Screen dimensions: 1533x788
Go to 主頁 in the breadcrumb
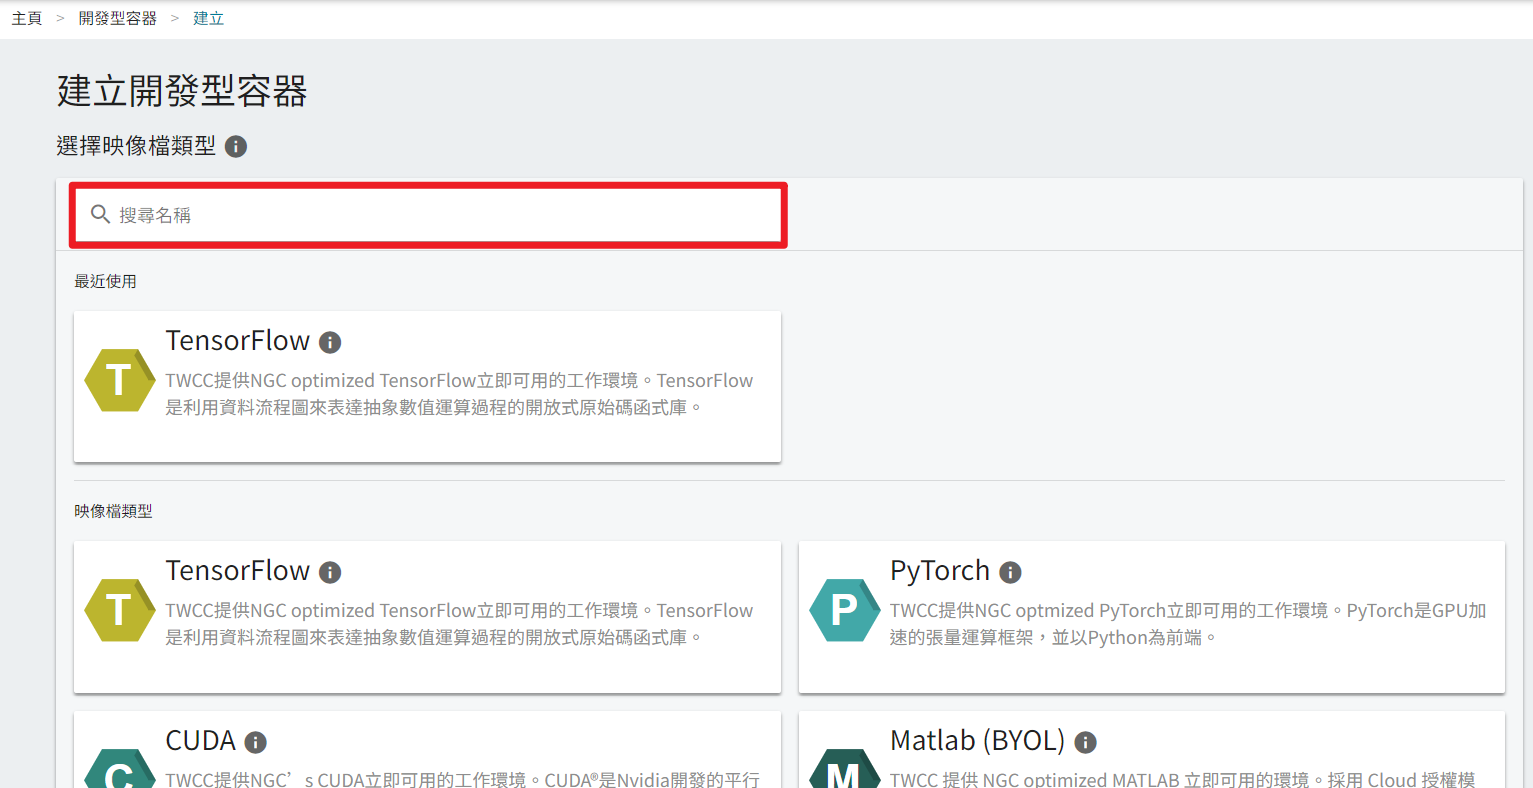27,18
